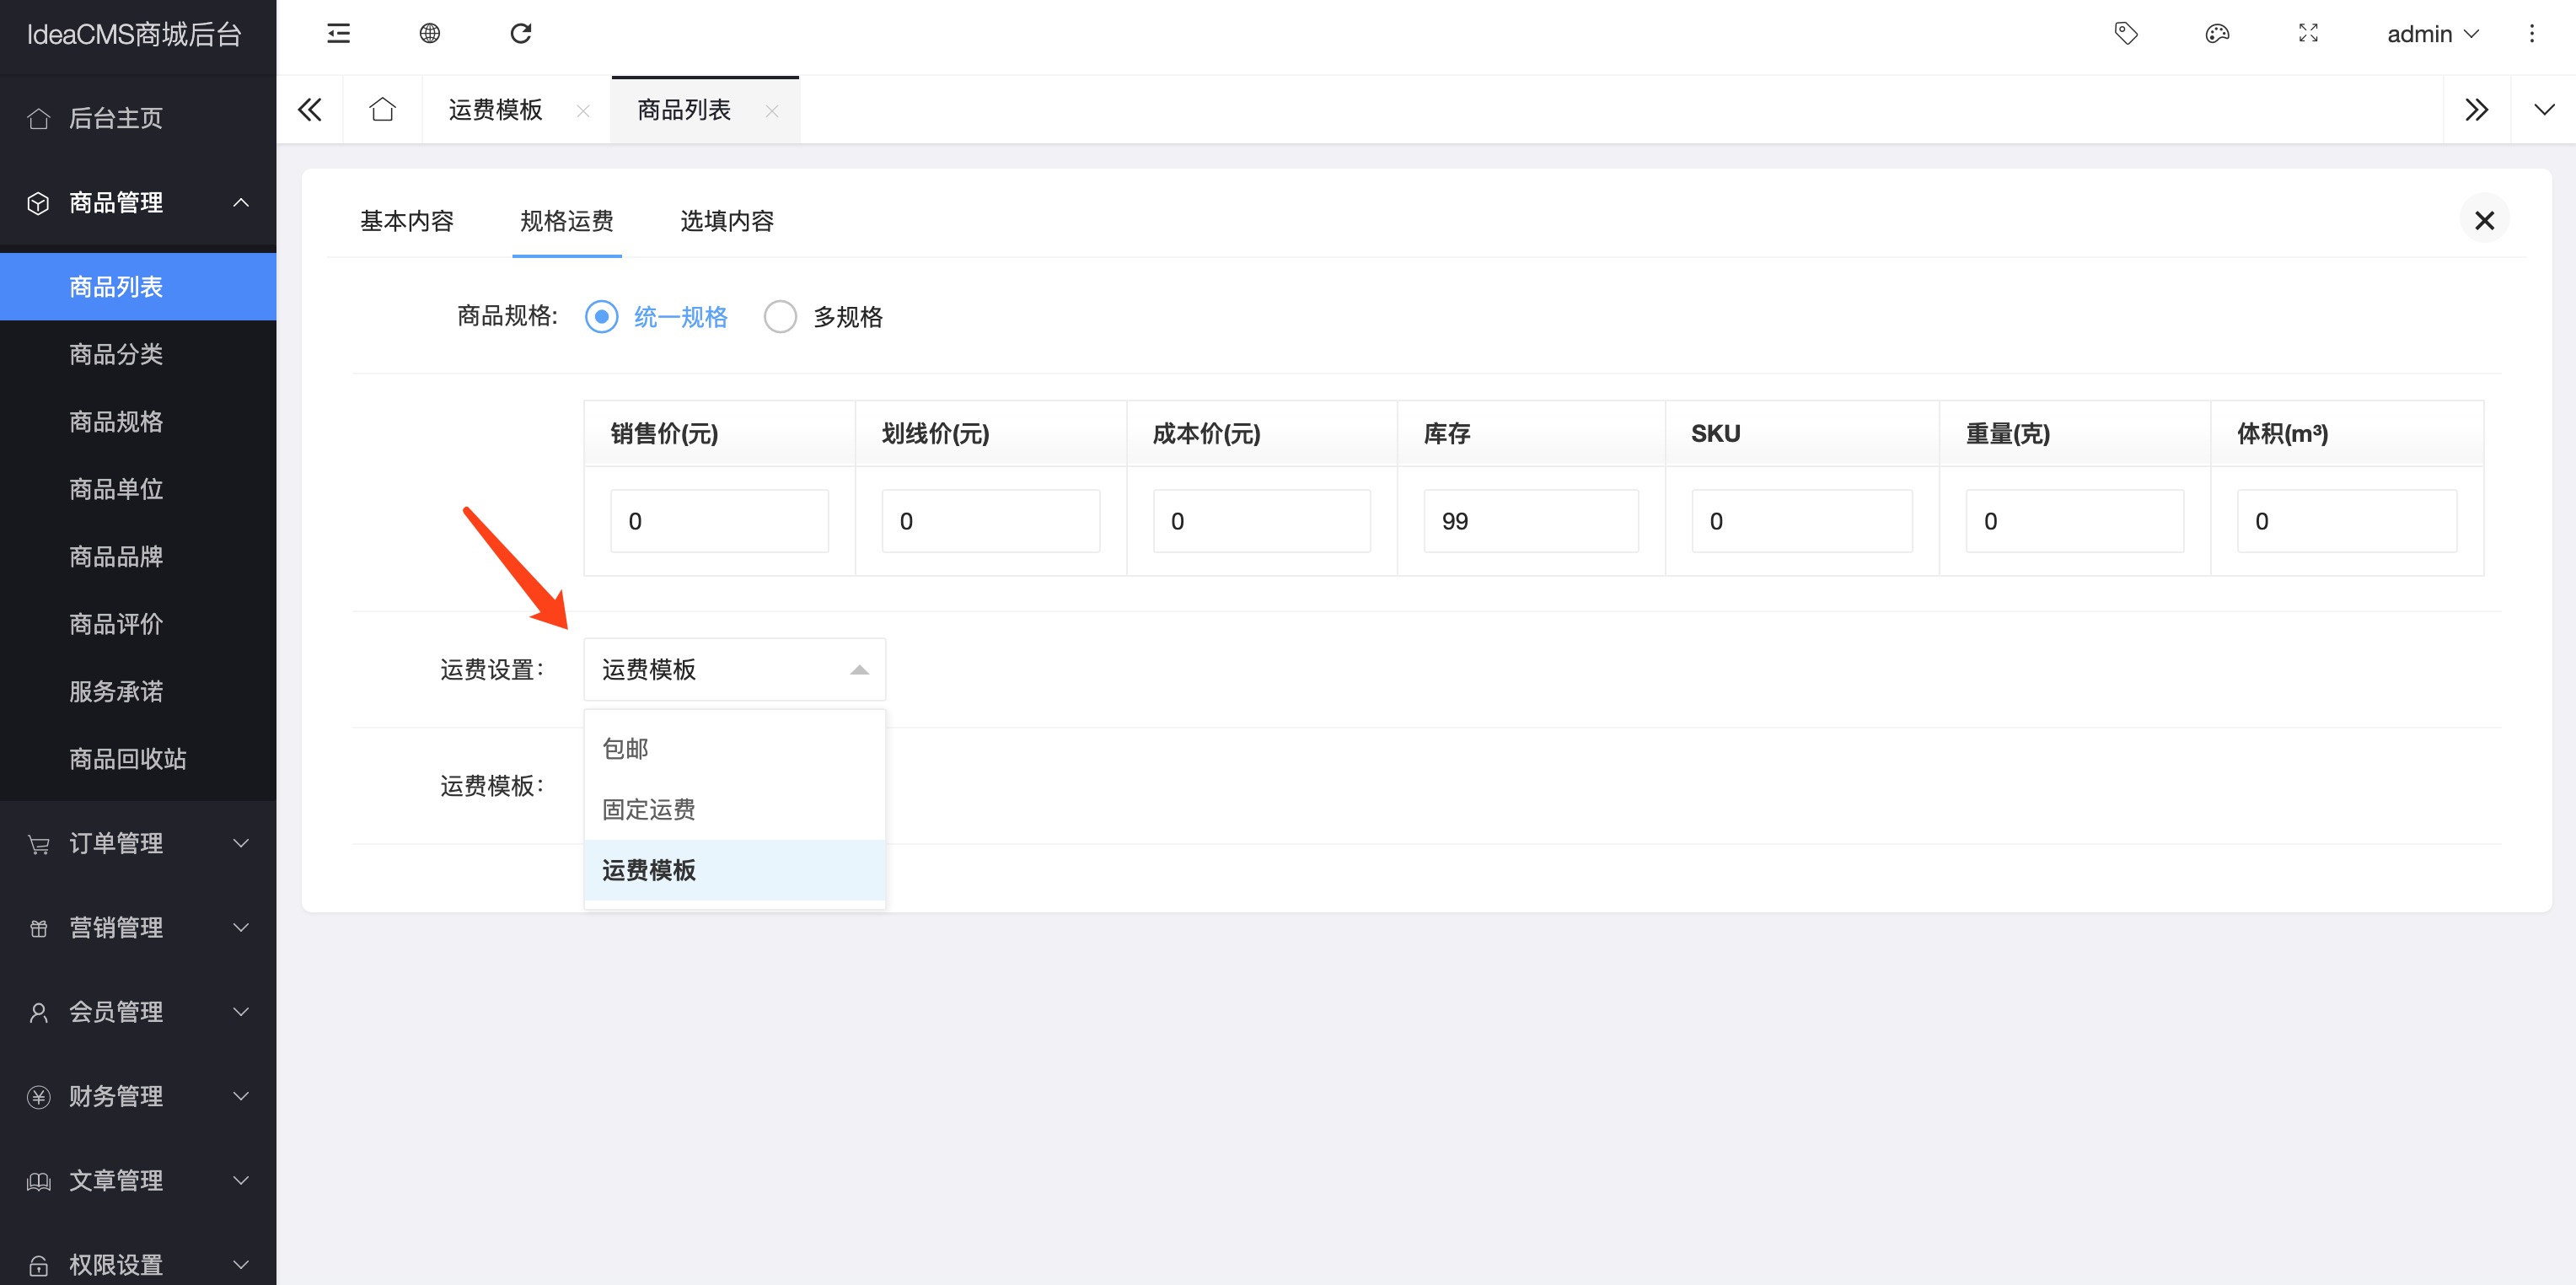Close the 运费模板 page tab

[x=583, y=111]
